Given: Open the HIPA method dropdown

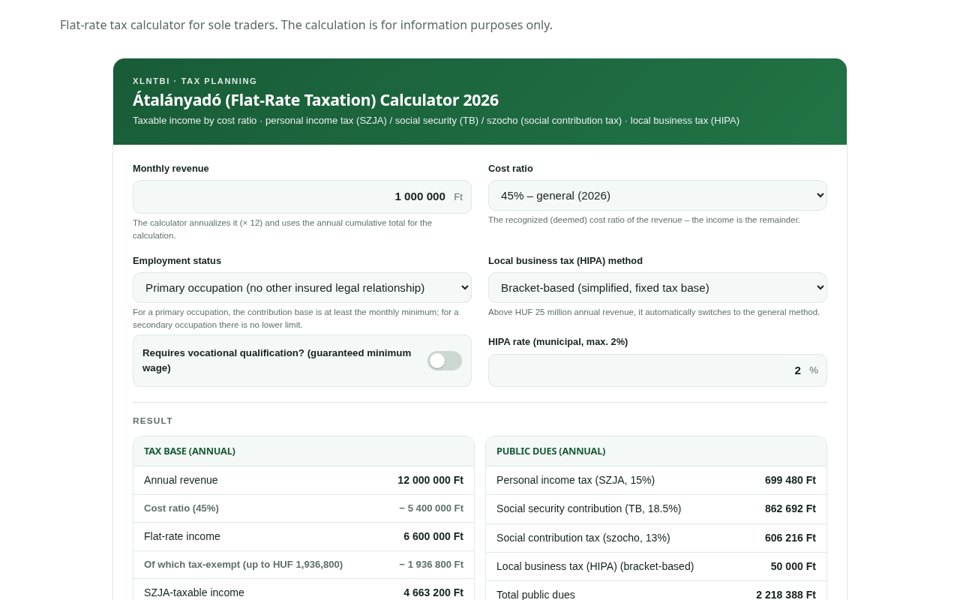Looking at the screenshot, I should (x=657, y=288).
